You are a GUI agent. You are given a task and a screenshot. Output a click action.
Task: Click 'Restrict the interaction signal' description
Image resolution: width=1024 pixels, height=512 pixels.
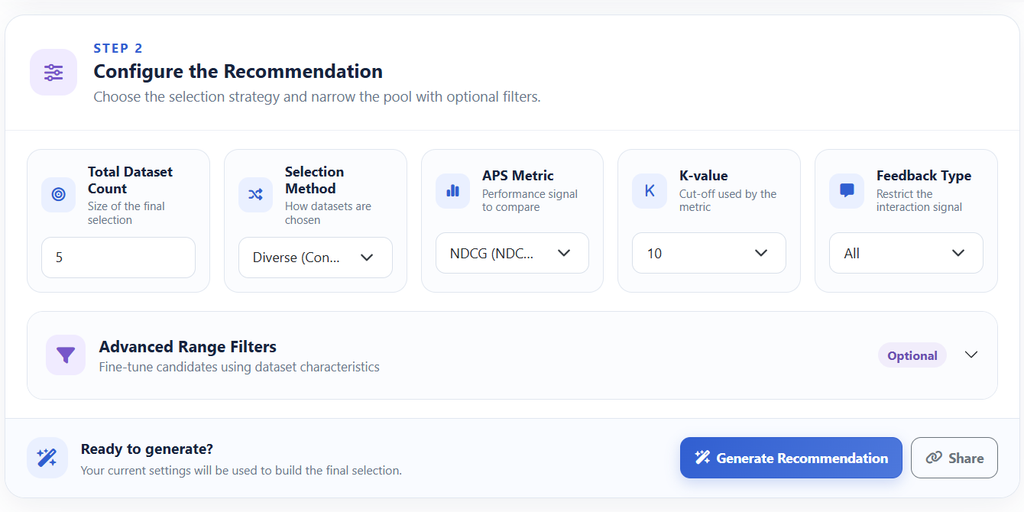coord(920,200)
